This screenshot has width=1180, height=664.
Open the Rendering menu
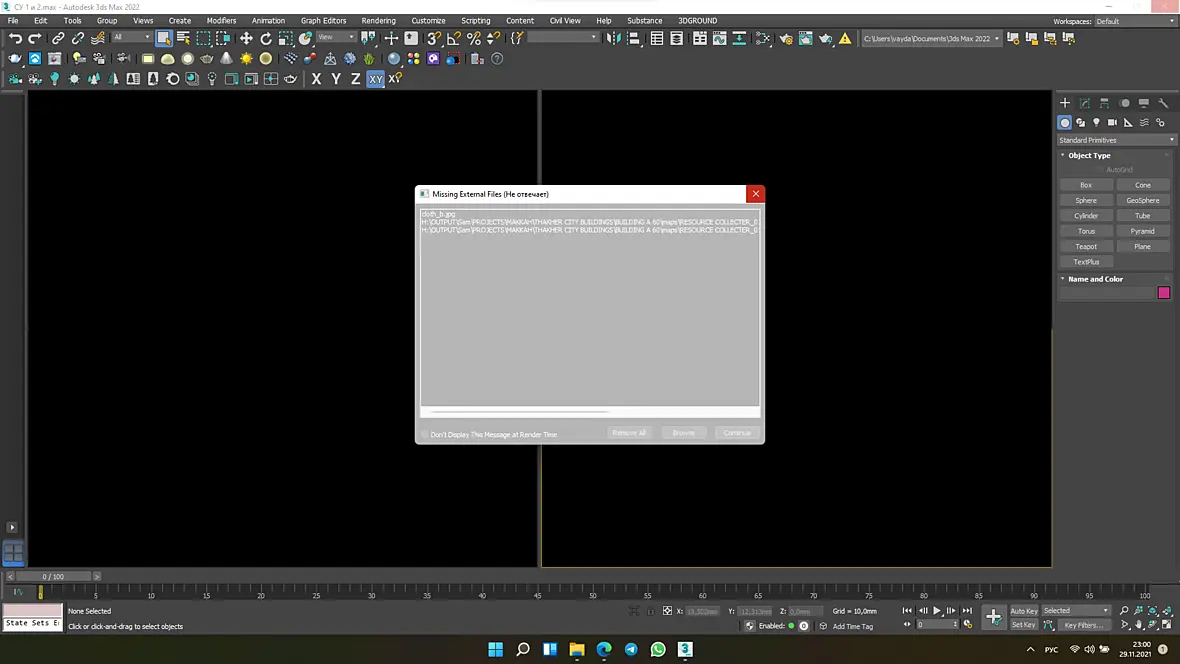[378, 20]
